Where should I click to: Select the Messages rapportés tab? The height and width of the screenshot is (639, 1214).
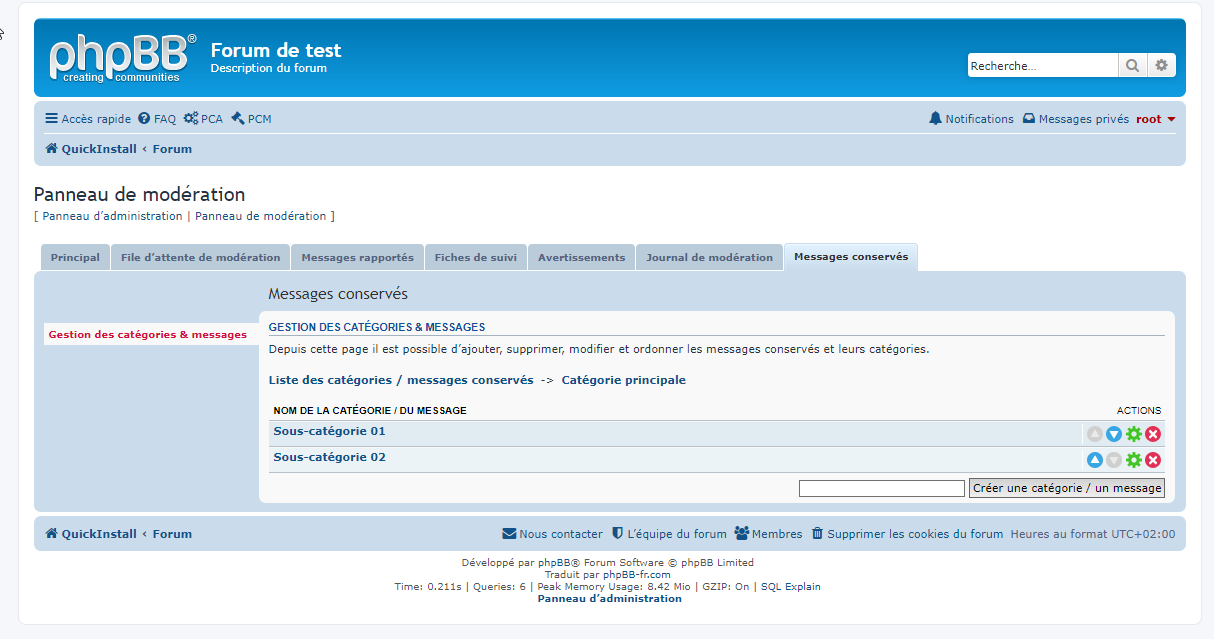357,258
